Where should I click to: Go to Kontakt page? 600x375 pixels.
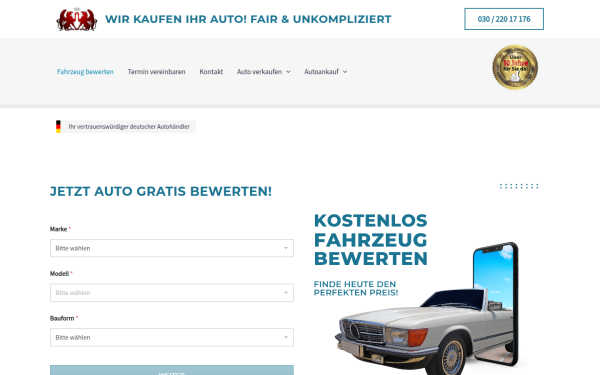(211, 72)
